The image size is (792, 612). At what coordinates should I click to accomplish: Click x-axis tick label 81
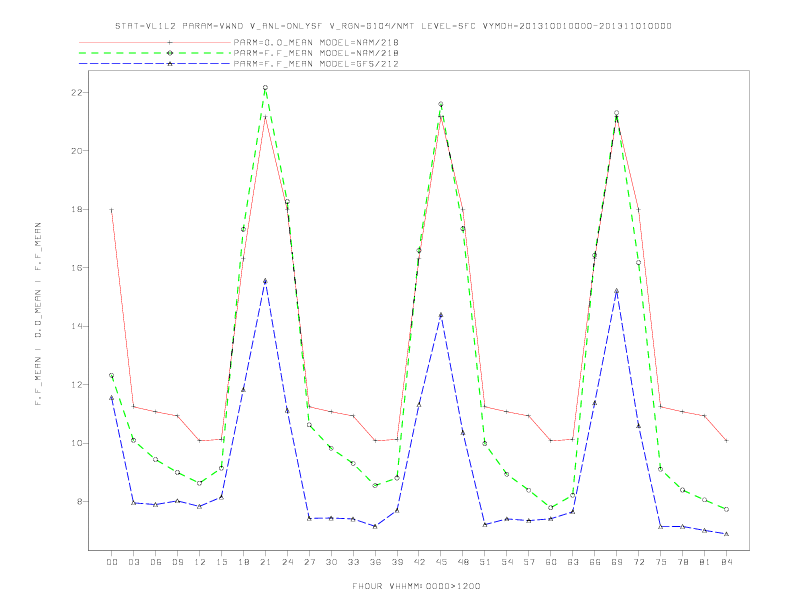point(705,562)
